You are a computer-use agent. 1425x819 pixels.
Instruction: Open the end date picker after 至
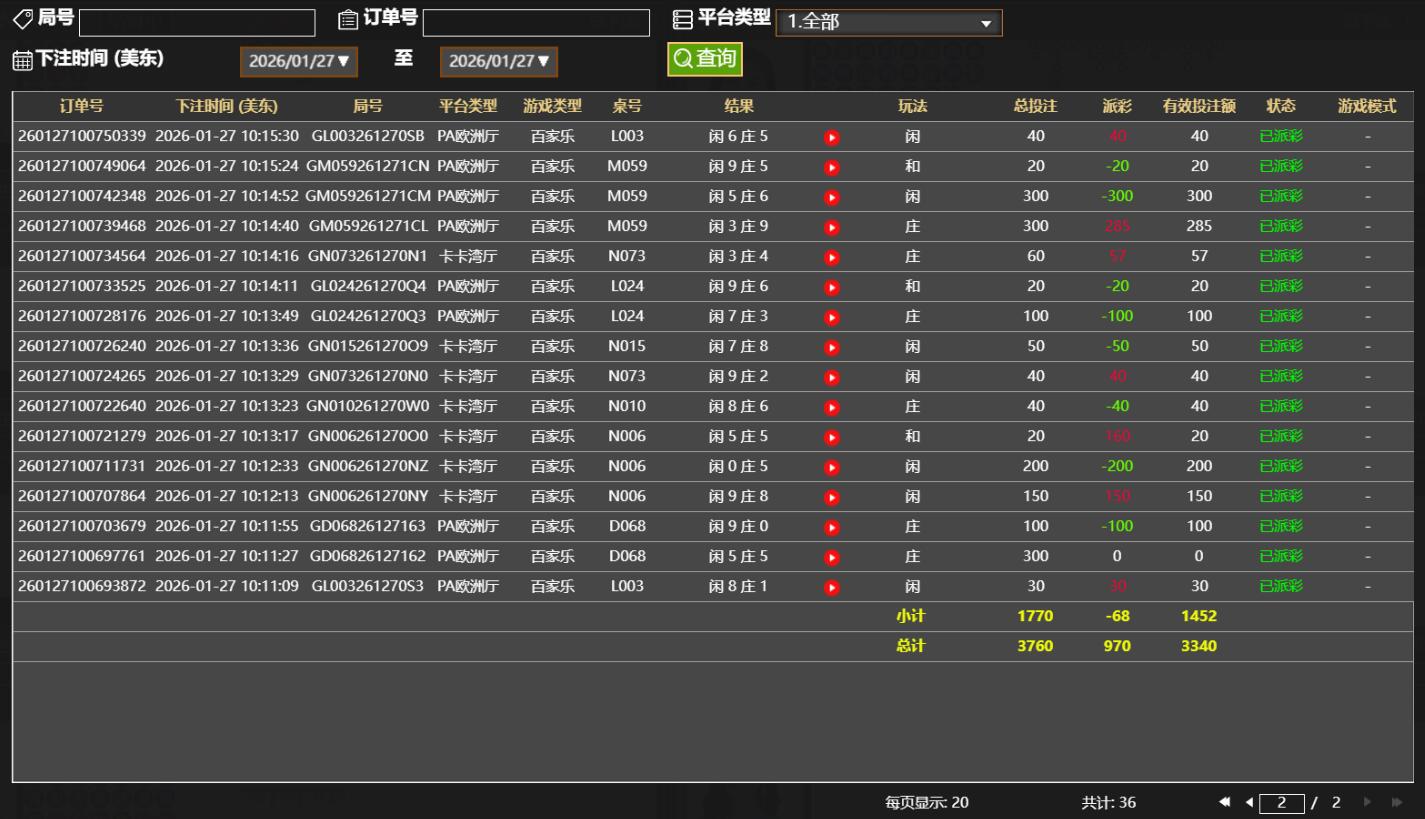pos(499,62)
